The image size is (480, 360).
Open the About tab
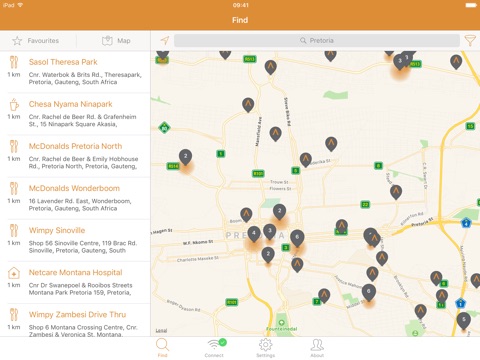(317, 348)
